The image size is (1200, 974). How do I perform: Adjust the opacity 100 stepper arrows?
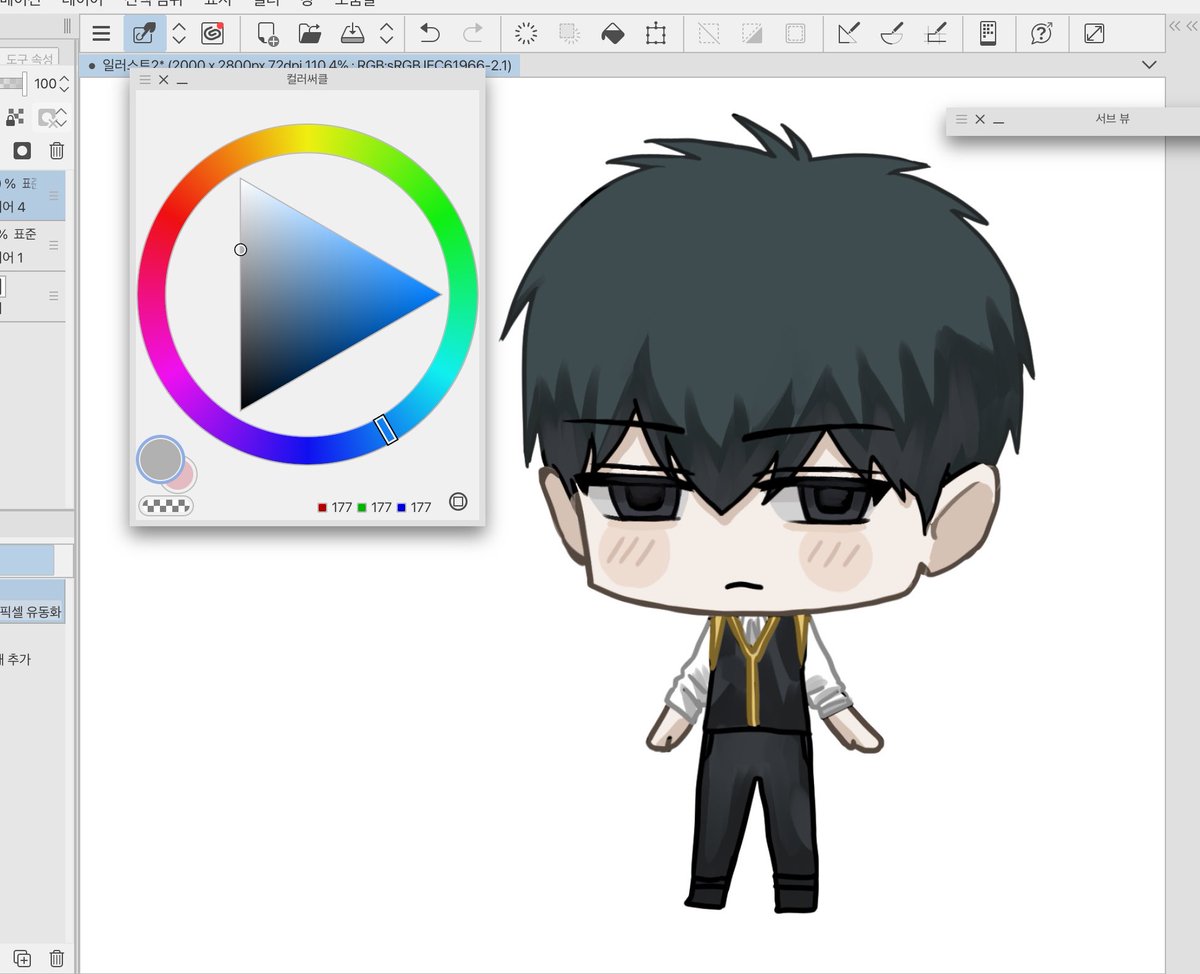pyautogui.click(x=64, y=84)
